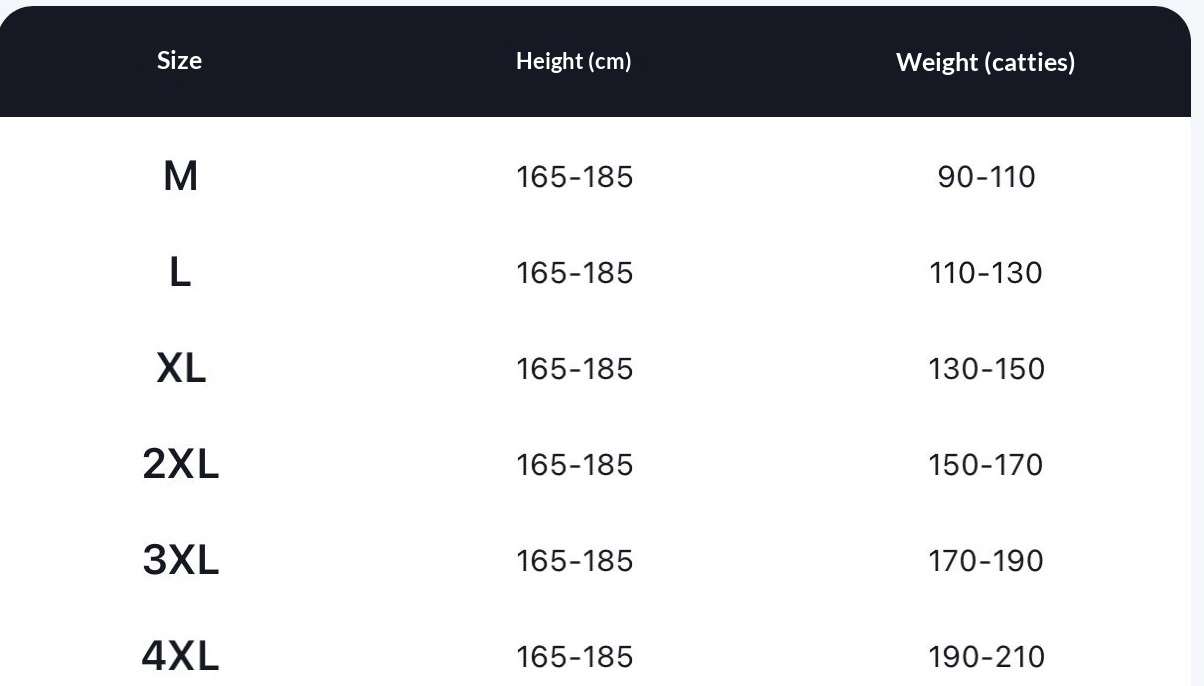Select the 2XL size label

(180, 465)
